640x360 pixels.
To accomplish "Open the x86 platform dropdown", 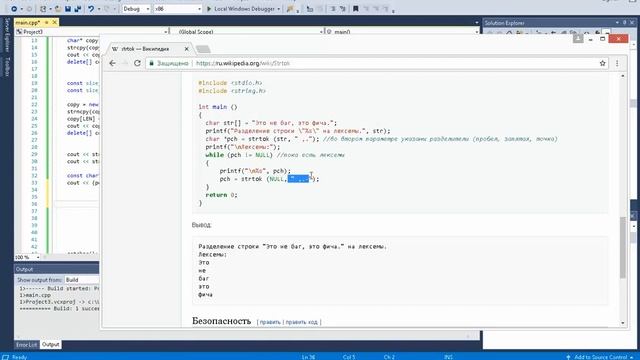I will point(178,9).
